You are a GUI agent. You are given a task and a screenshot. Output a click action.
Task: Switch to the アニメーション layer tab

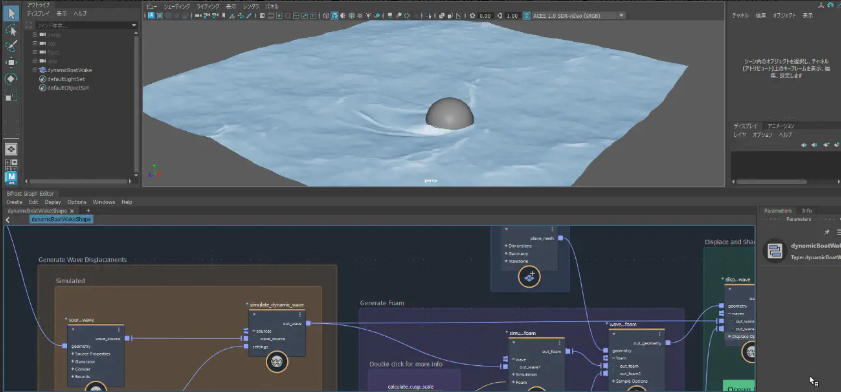(781, 126)
